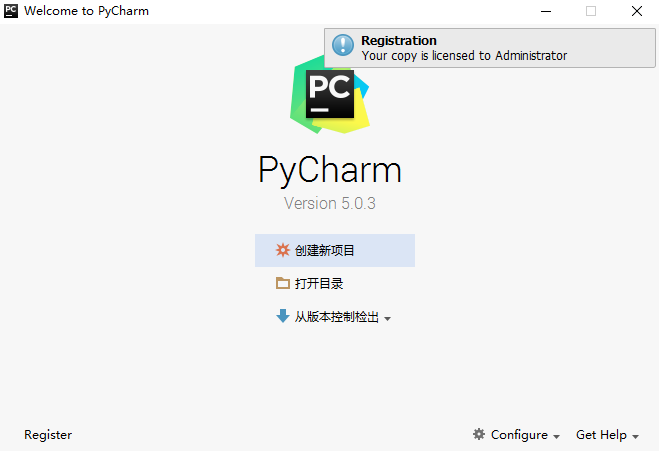Select the 创建新项目 option
The image size is (659, 451).
335,251
